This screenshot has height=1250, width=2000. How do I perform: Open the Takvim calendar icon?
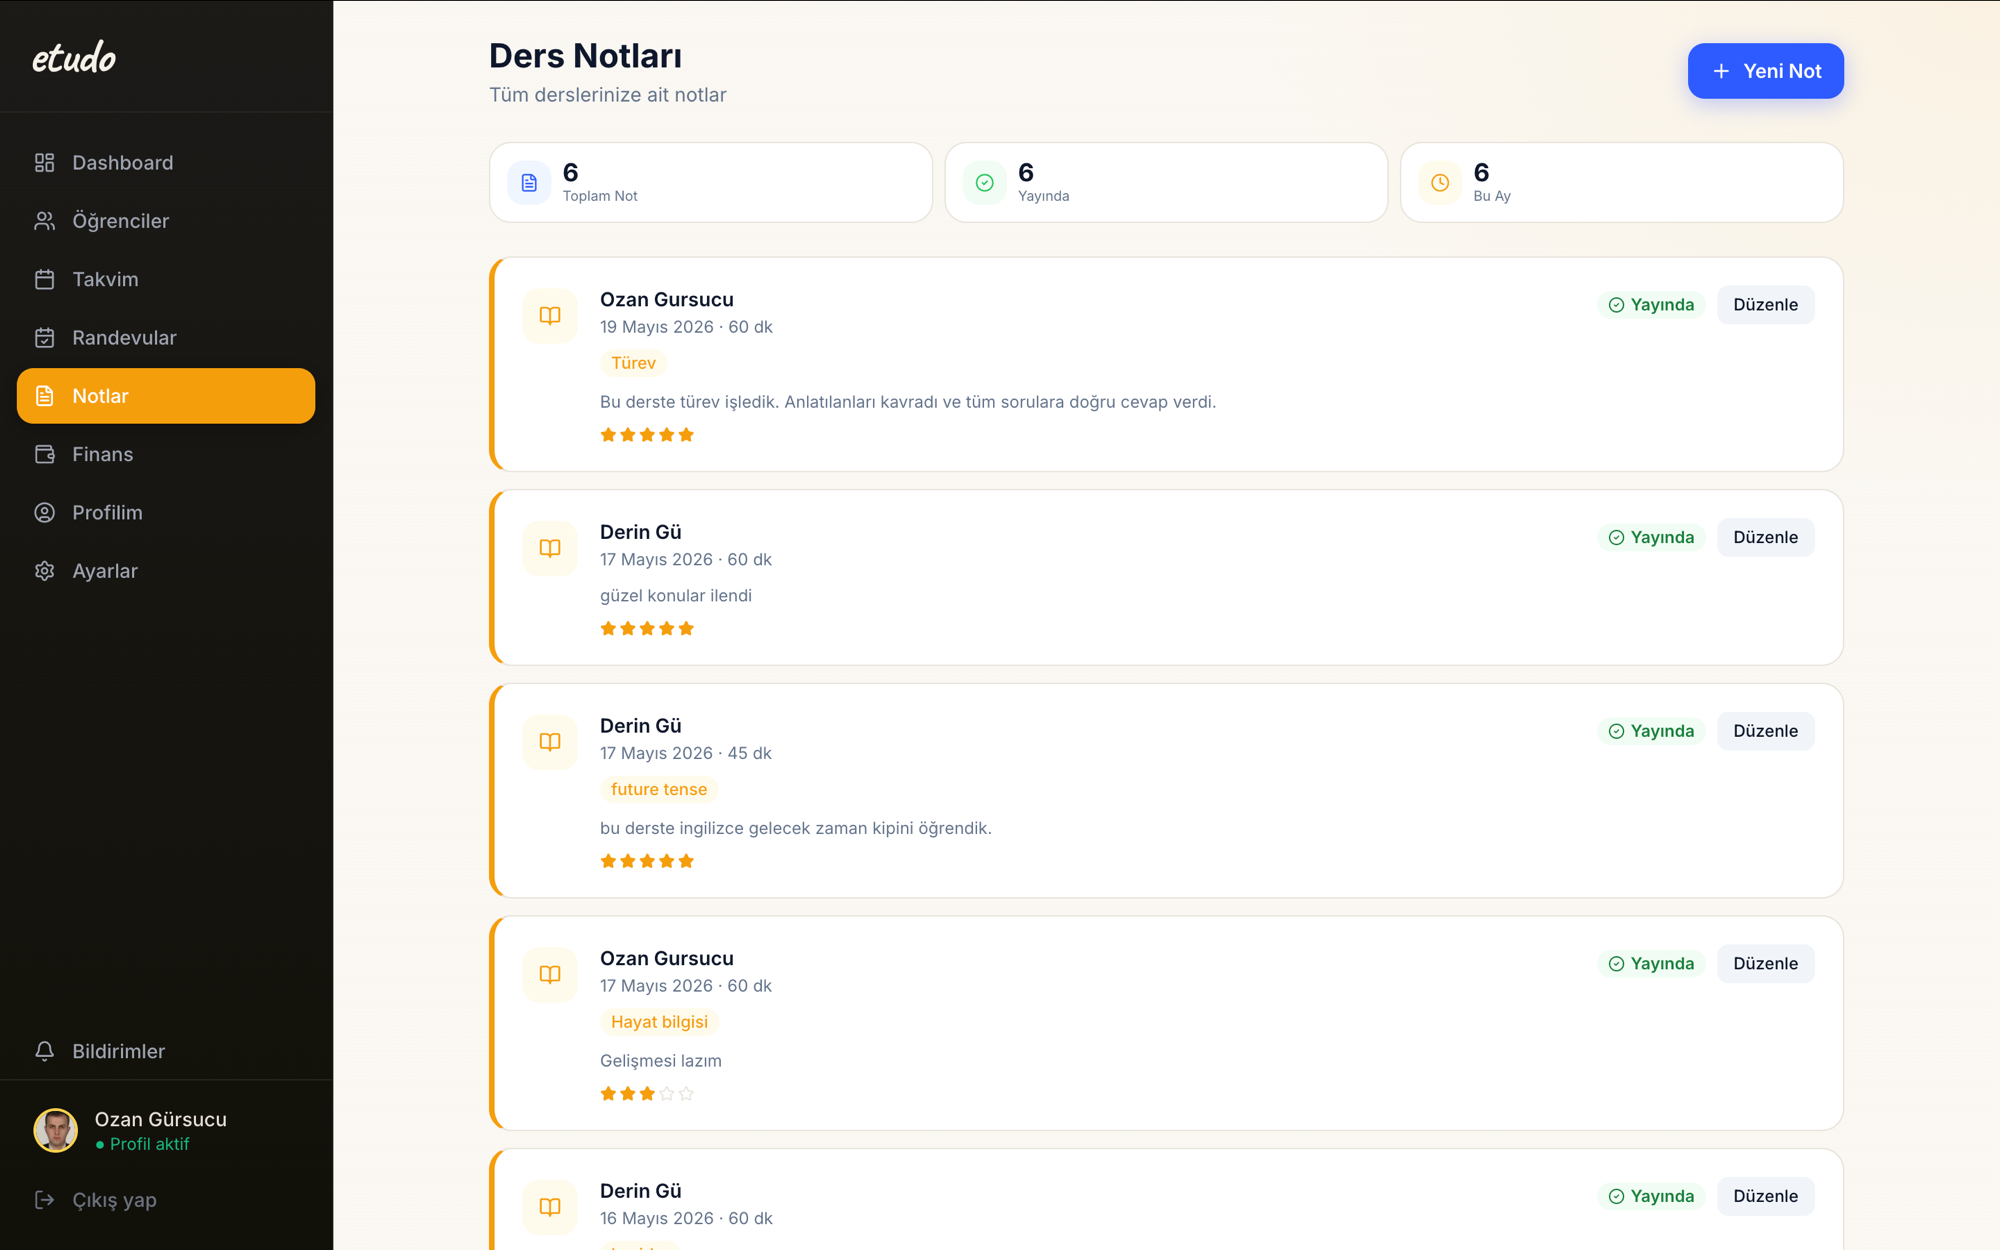pos(44,279)
